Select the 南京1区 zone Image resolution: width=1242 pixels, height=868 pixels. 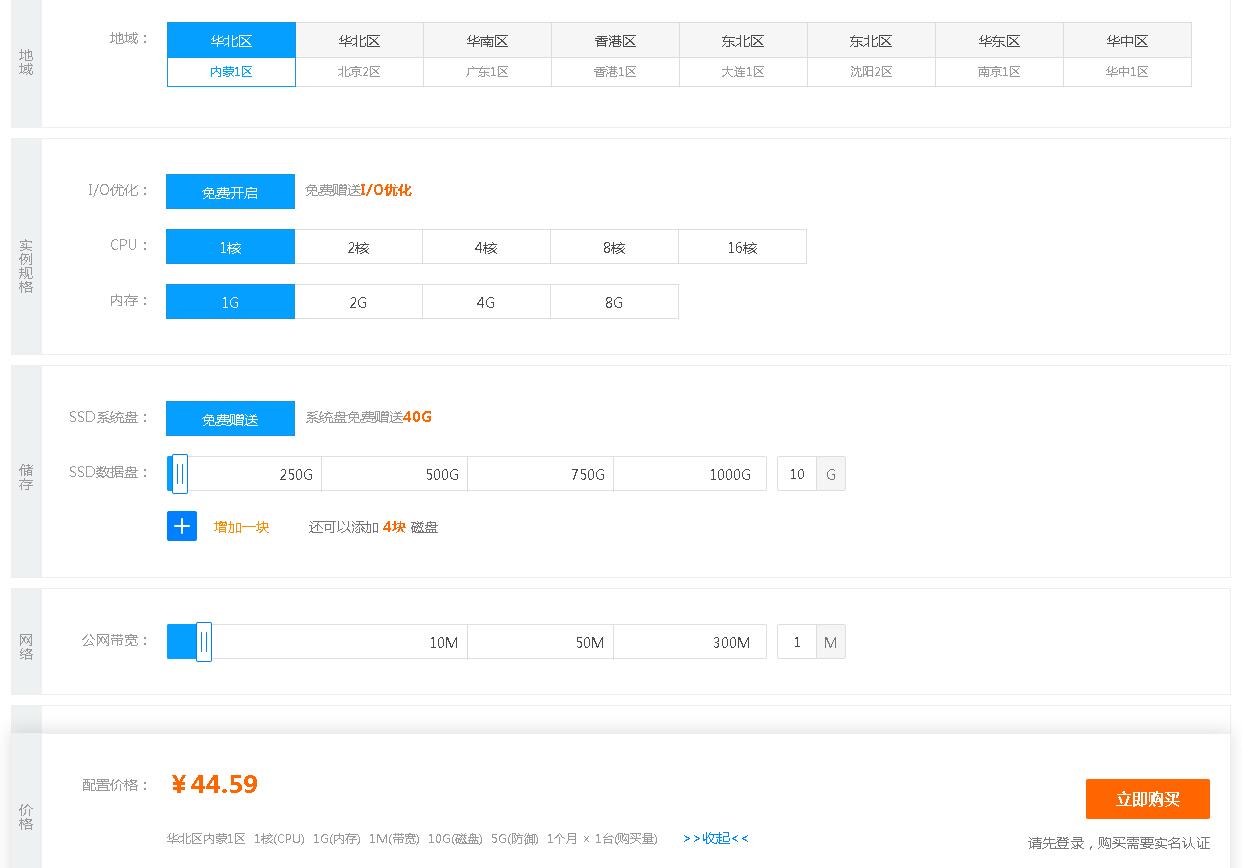999,72
